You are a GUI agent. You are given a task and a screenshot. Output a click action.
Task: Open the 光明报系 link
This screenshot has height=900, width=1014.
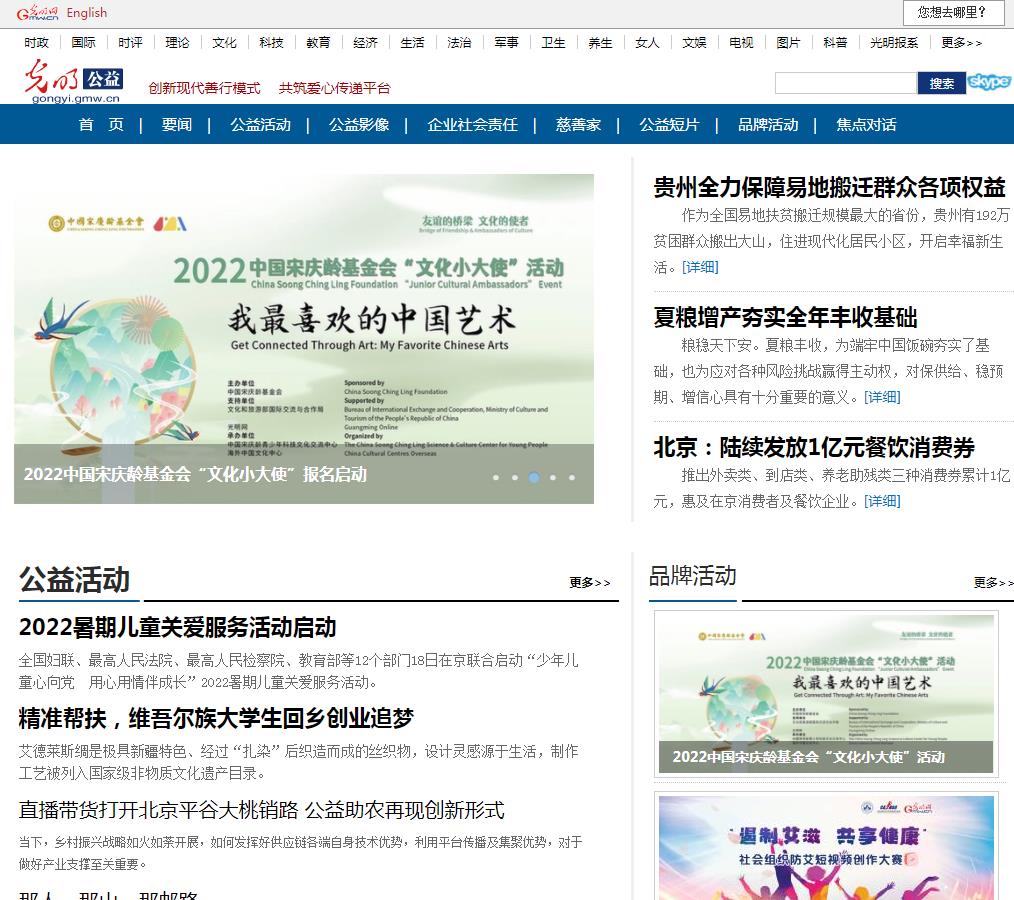pos(894,43)
